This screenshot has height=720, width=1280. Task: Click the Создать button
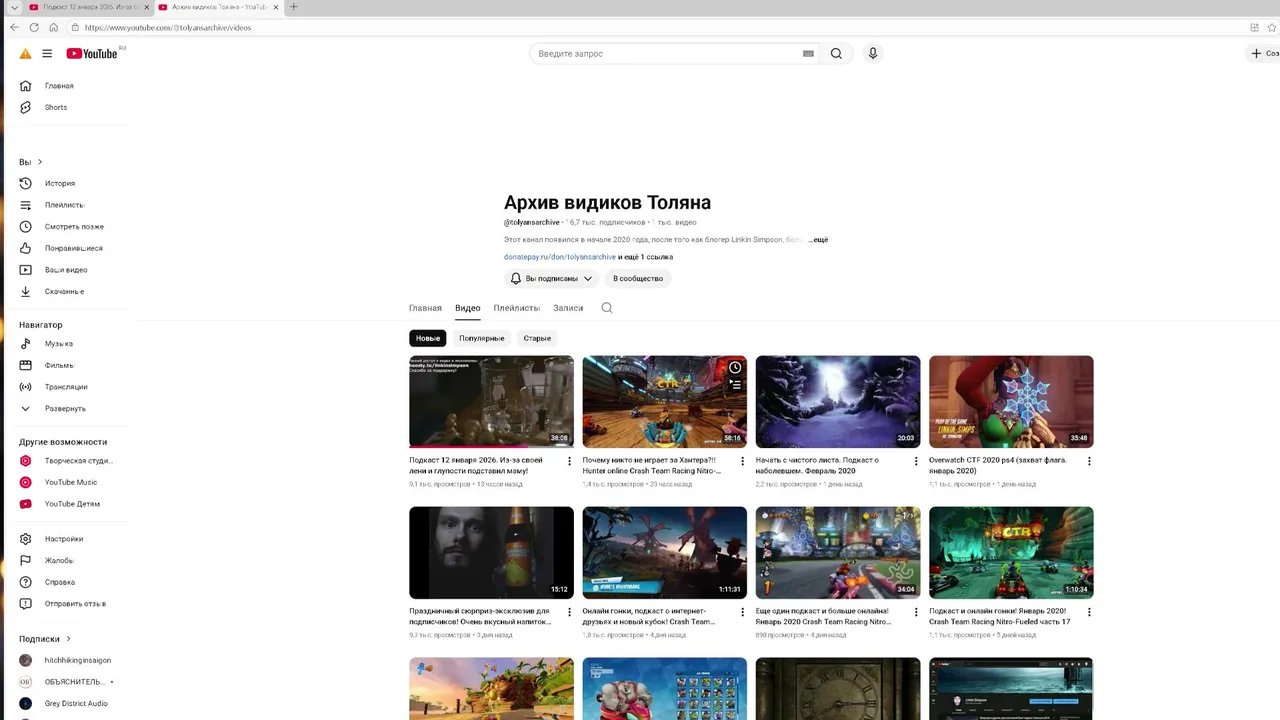(x=1264, y=53)
